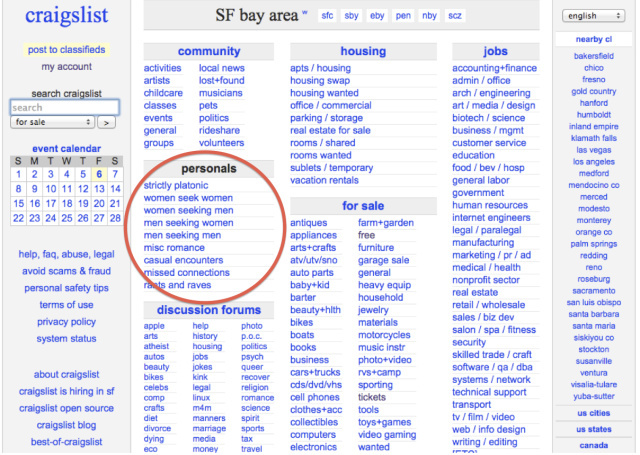Image resolution: width=640 pixels, height=455 pixels.
Task: Switch to the sfc subarea tab
Action: 327,17
